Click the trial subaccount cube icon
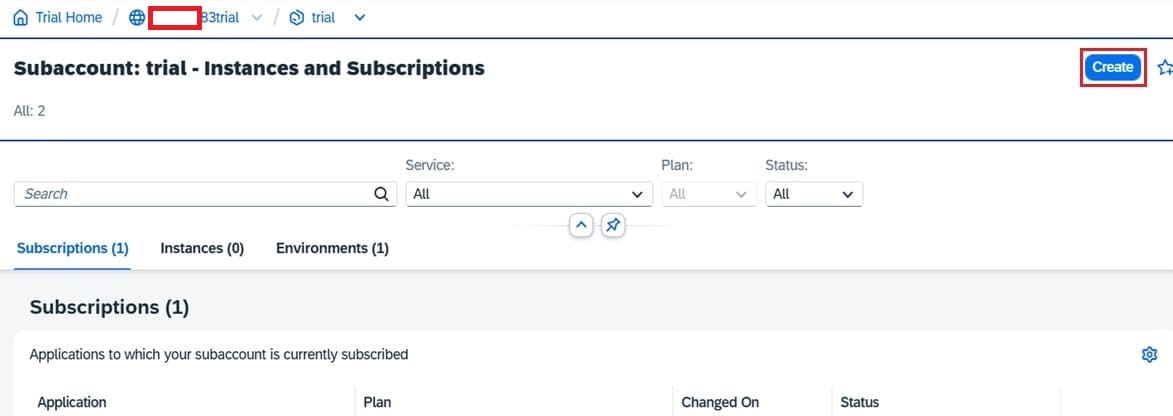The image size is (1173, 416). point(296,18)
